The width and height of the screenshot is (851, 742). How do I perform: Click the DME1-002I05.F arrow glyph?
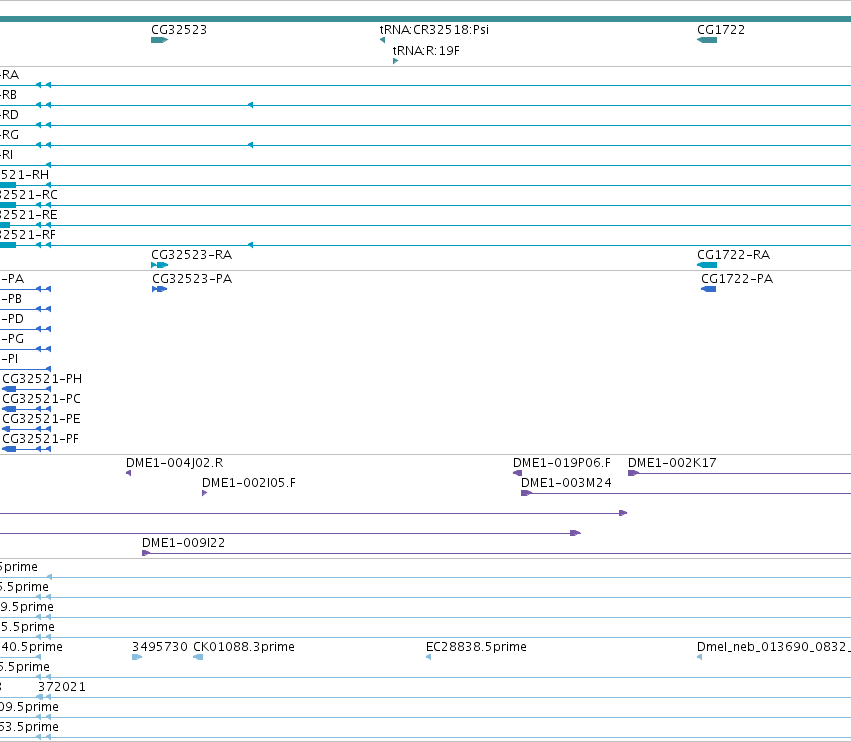204,493
